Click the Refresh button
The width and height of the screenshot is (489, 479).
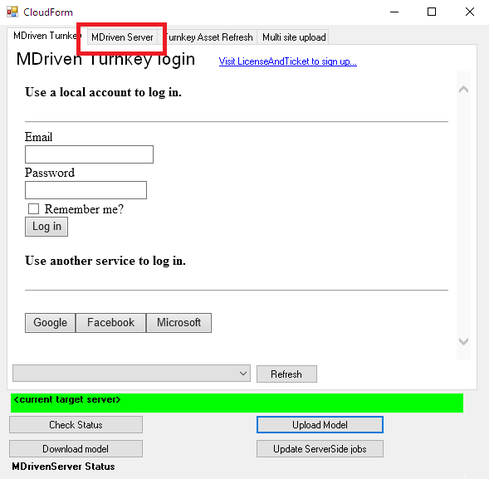286,374
